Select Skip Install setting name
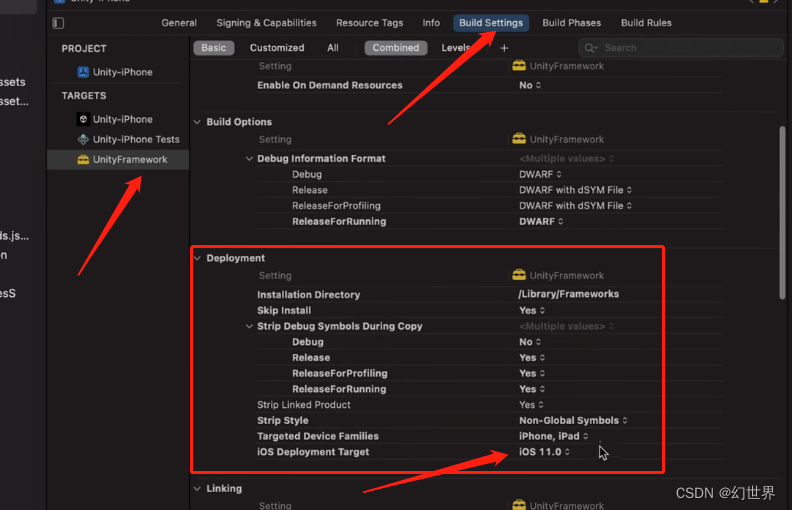Image resolution: width=792 pixels, height=510 pixels. (284, 311)
